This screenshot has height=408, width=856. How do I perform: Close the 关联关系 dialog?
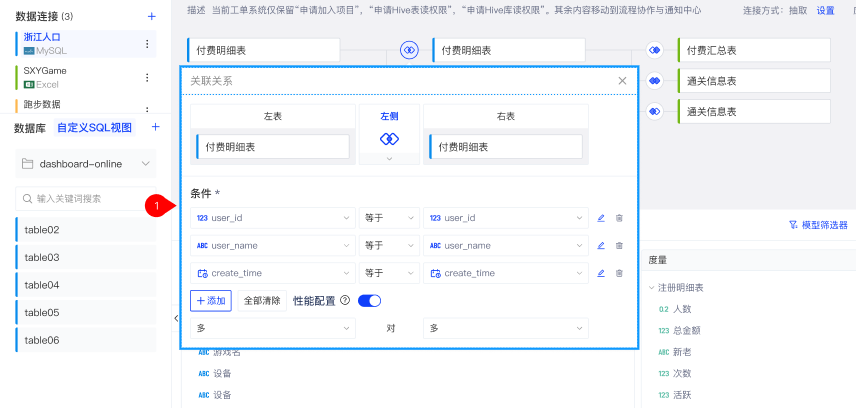point(622,81)
